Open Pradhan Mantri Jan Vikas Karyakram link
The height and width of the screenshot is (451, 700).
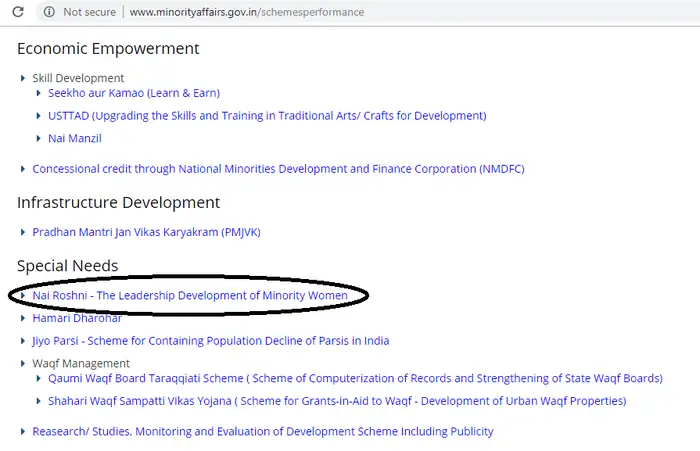click(x=146, y=232)
